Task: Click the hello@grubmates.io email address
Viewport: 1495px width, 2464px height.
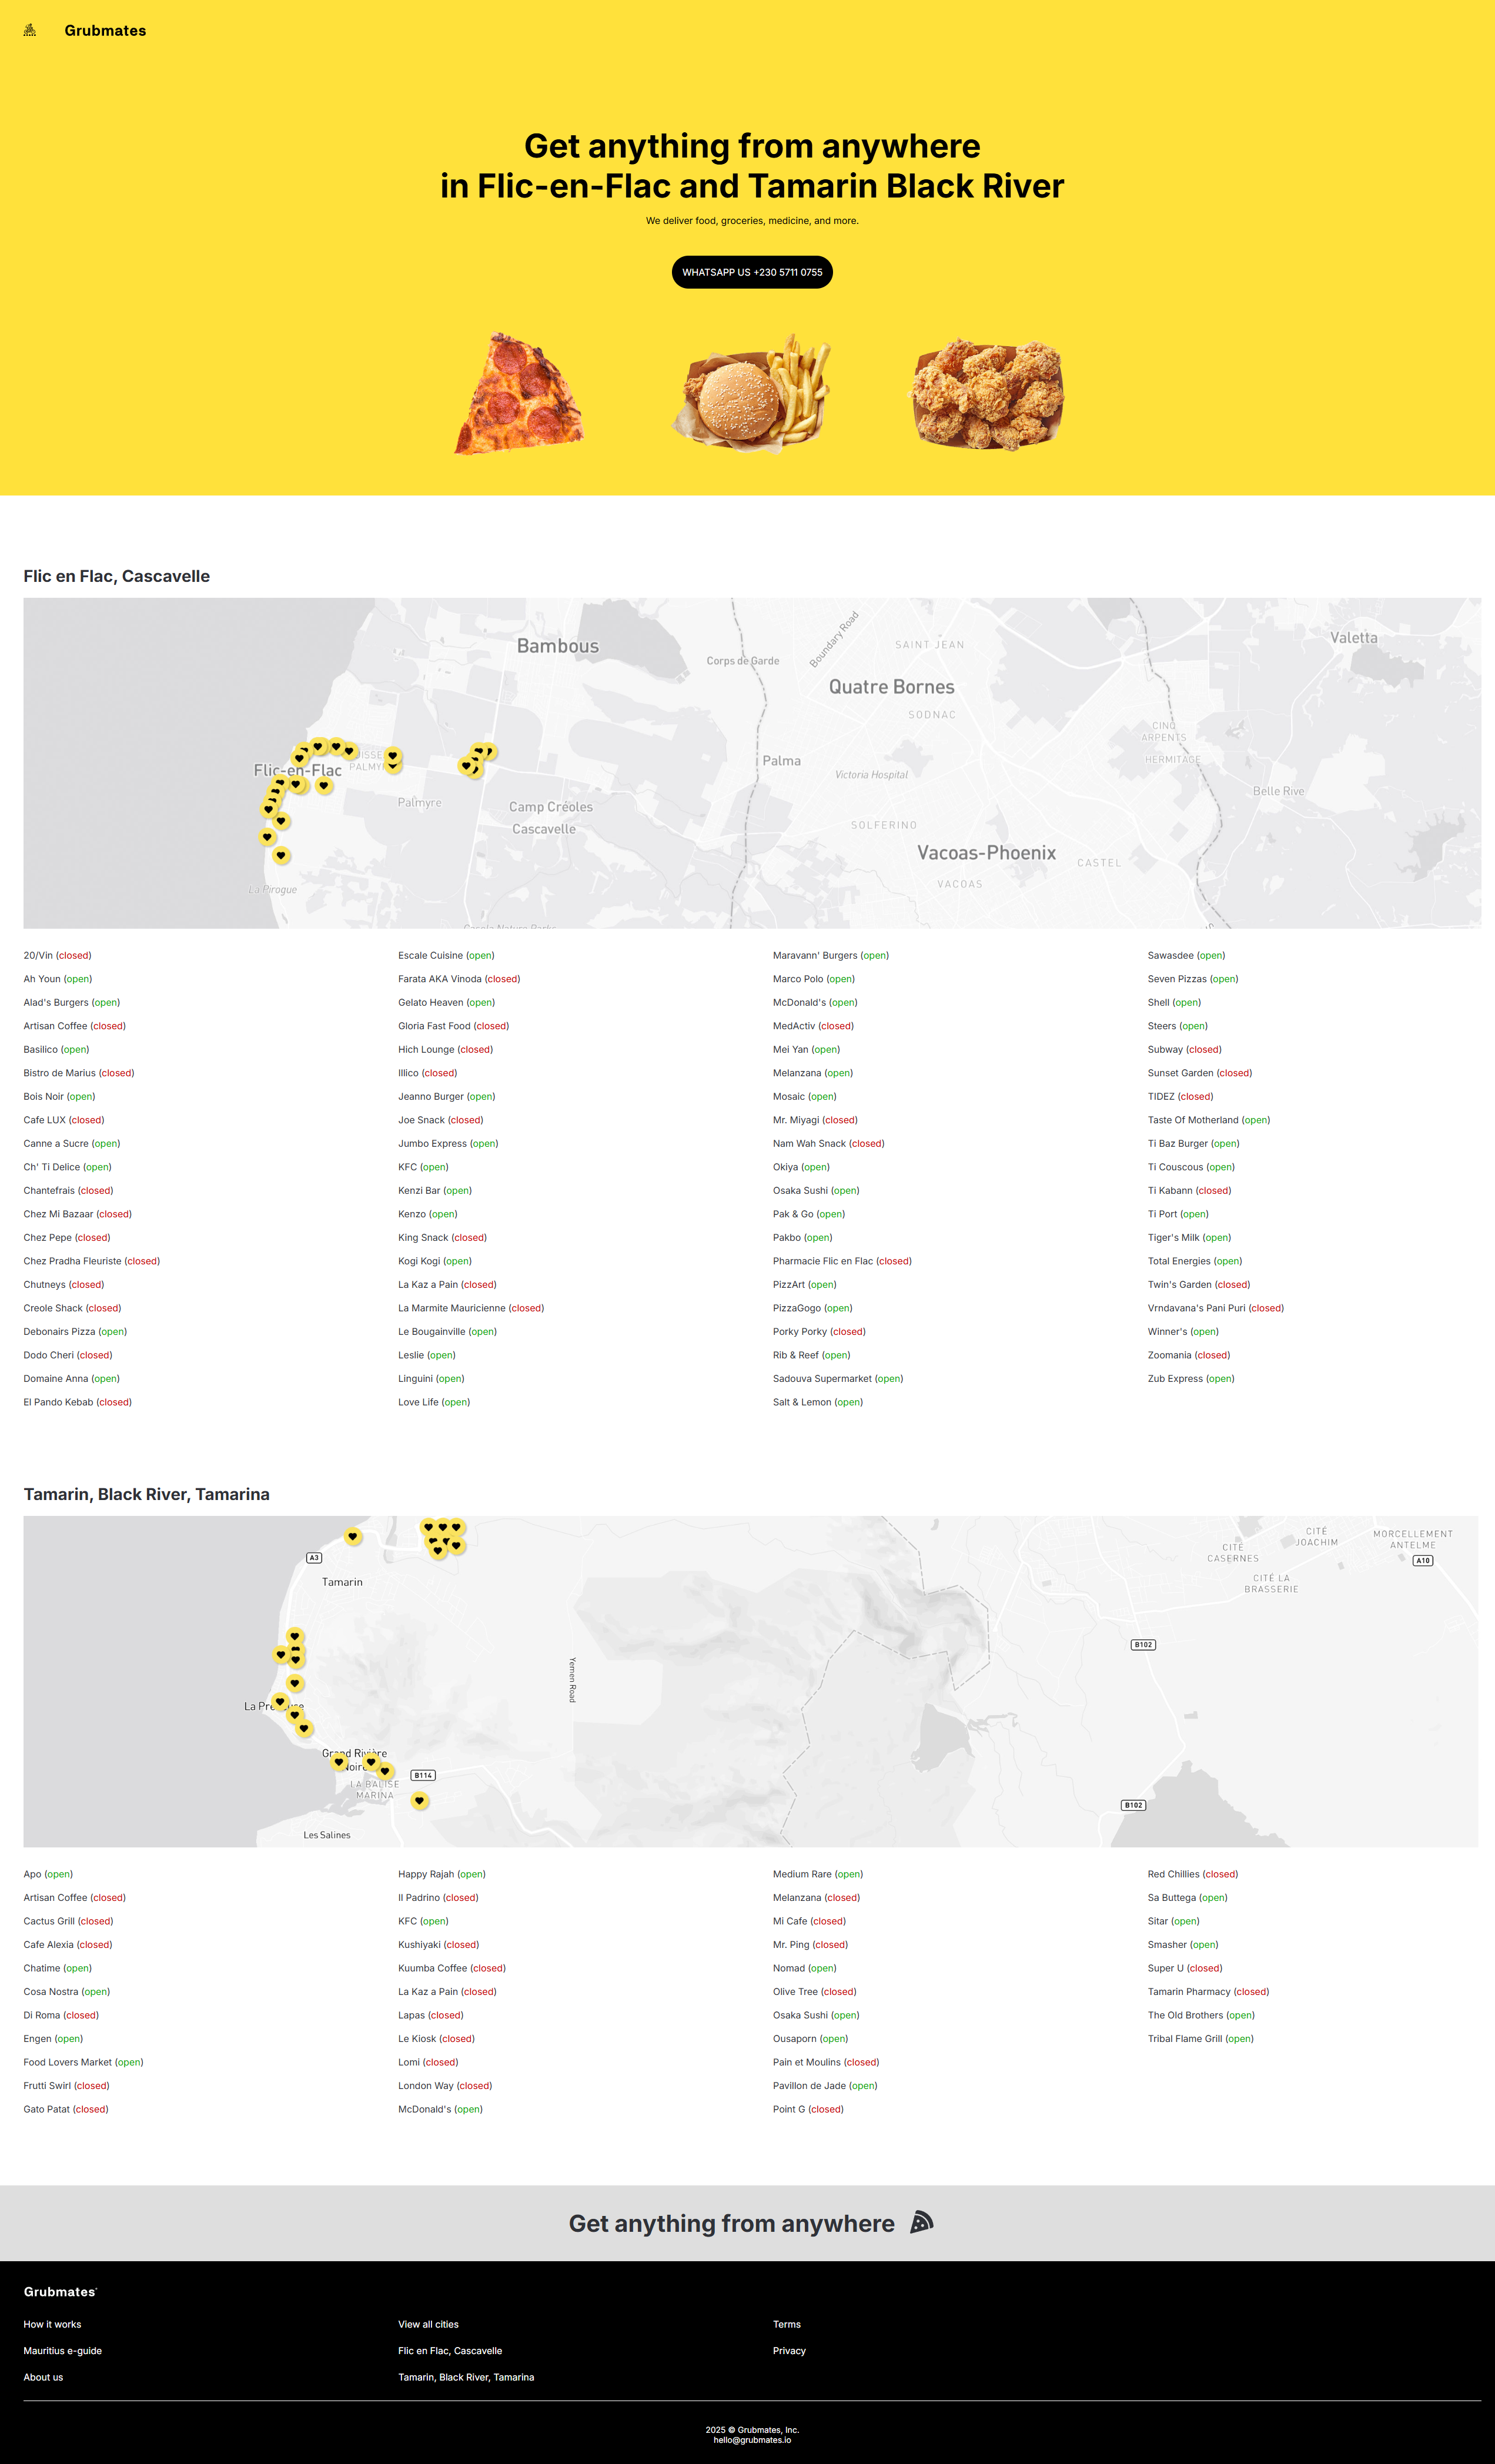Action: pyautogui.click(x=752, y=2440)
